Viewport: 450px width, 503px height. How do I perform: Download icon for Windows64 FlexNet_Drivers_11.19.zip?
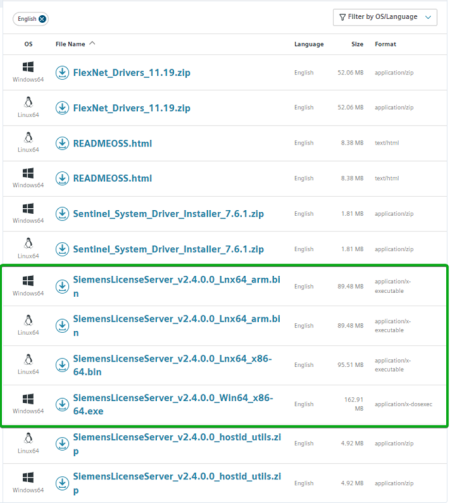tap(62, 73)
